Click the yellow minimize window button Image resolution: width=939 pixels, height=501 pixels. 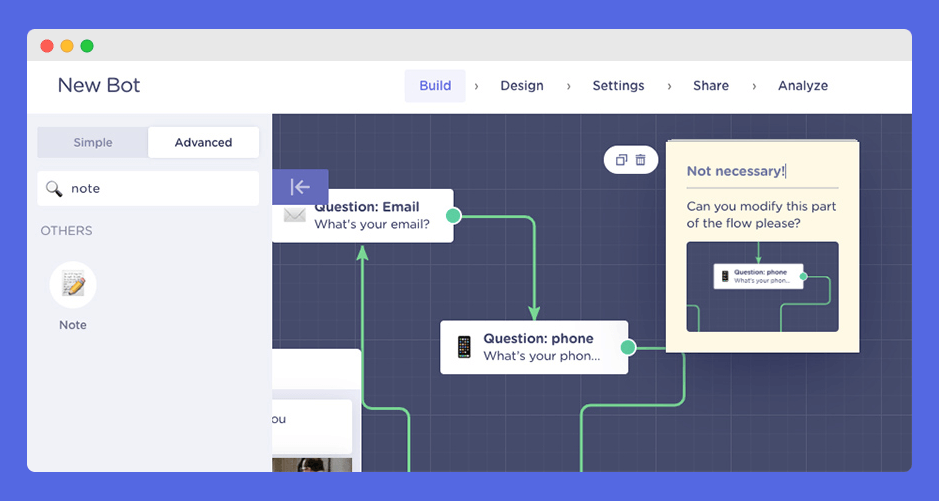point(67,46)
